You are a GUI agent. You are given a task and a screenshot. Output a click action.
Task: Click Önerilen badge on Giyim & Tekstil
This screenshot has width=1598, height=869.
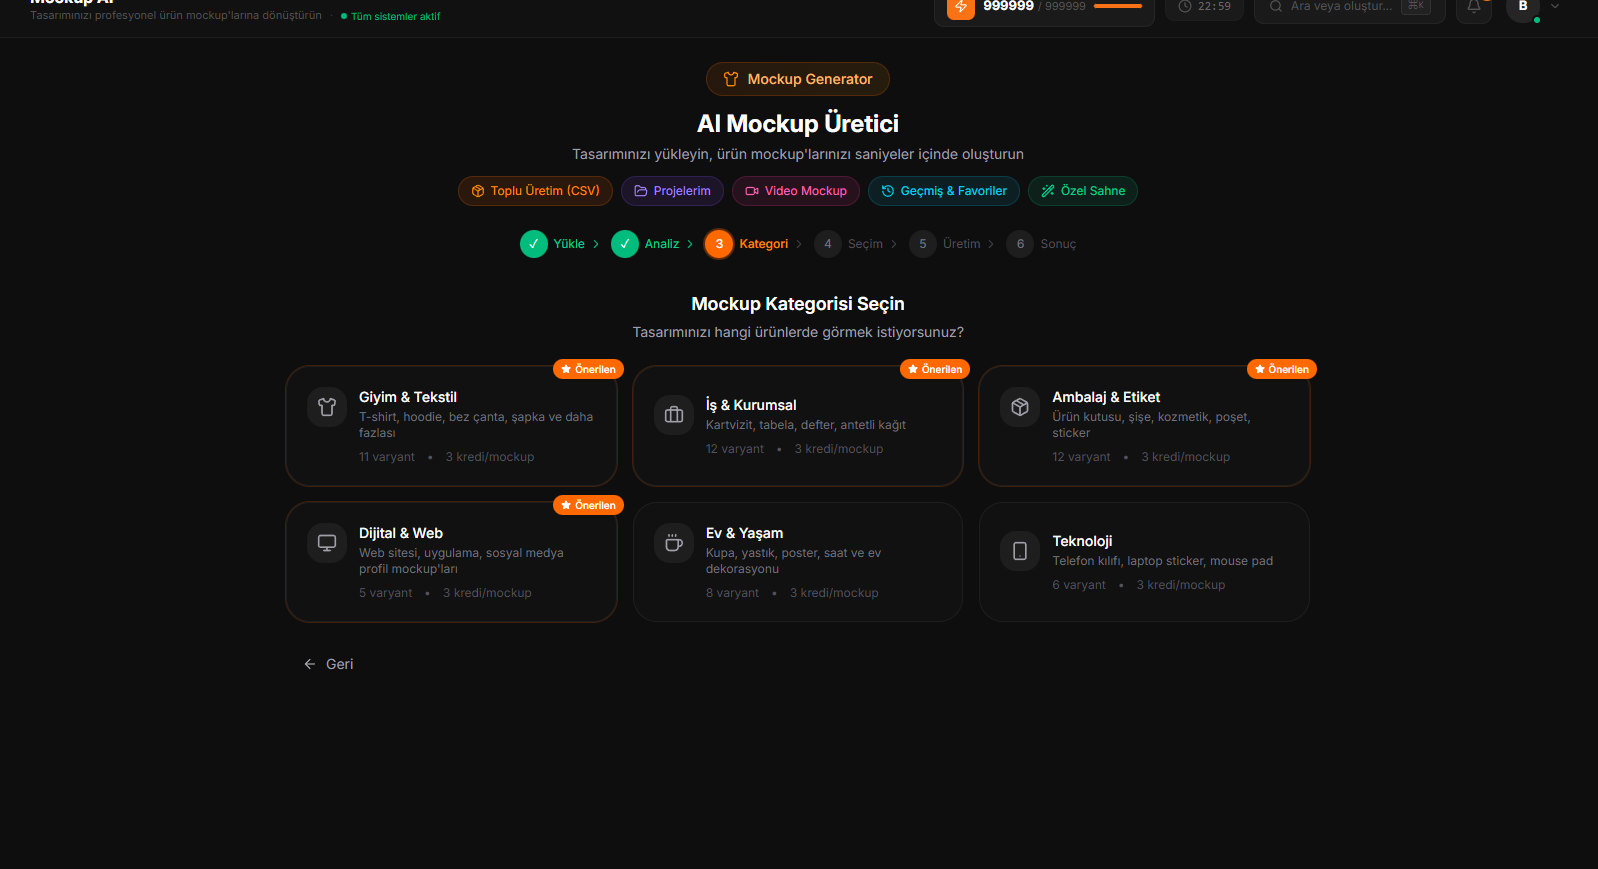(588, 369)
